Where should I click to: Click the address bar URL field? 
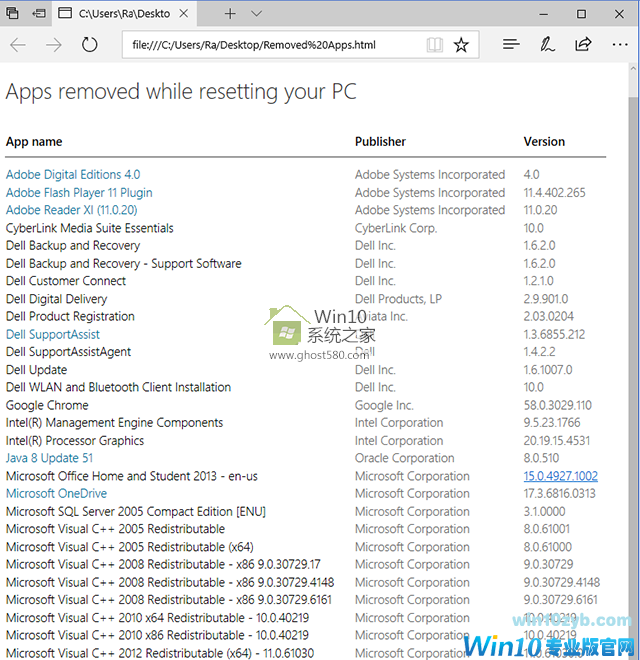270,45
